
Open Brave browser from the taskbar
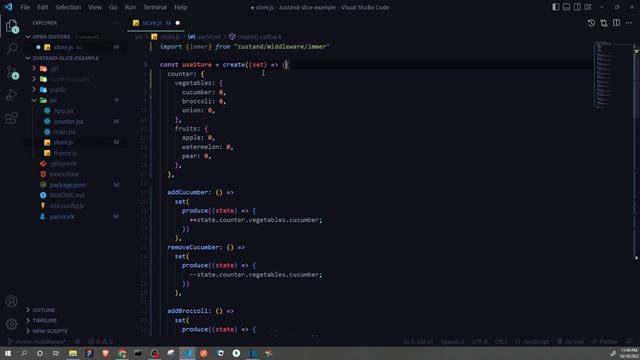pos(106,353)
